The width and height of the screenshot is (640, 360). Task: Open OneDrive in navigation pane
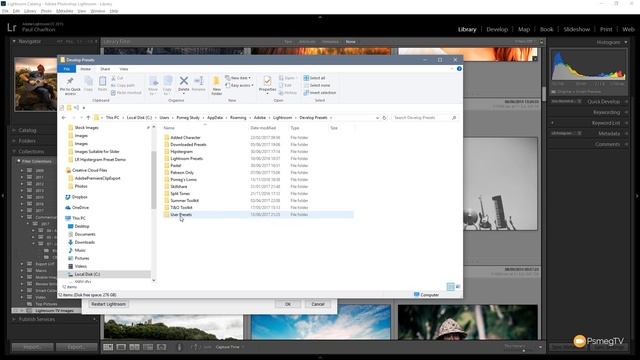pyautogui.click(x=77, y=207)
